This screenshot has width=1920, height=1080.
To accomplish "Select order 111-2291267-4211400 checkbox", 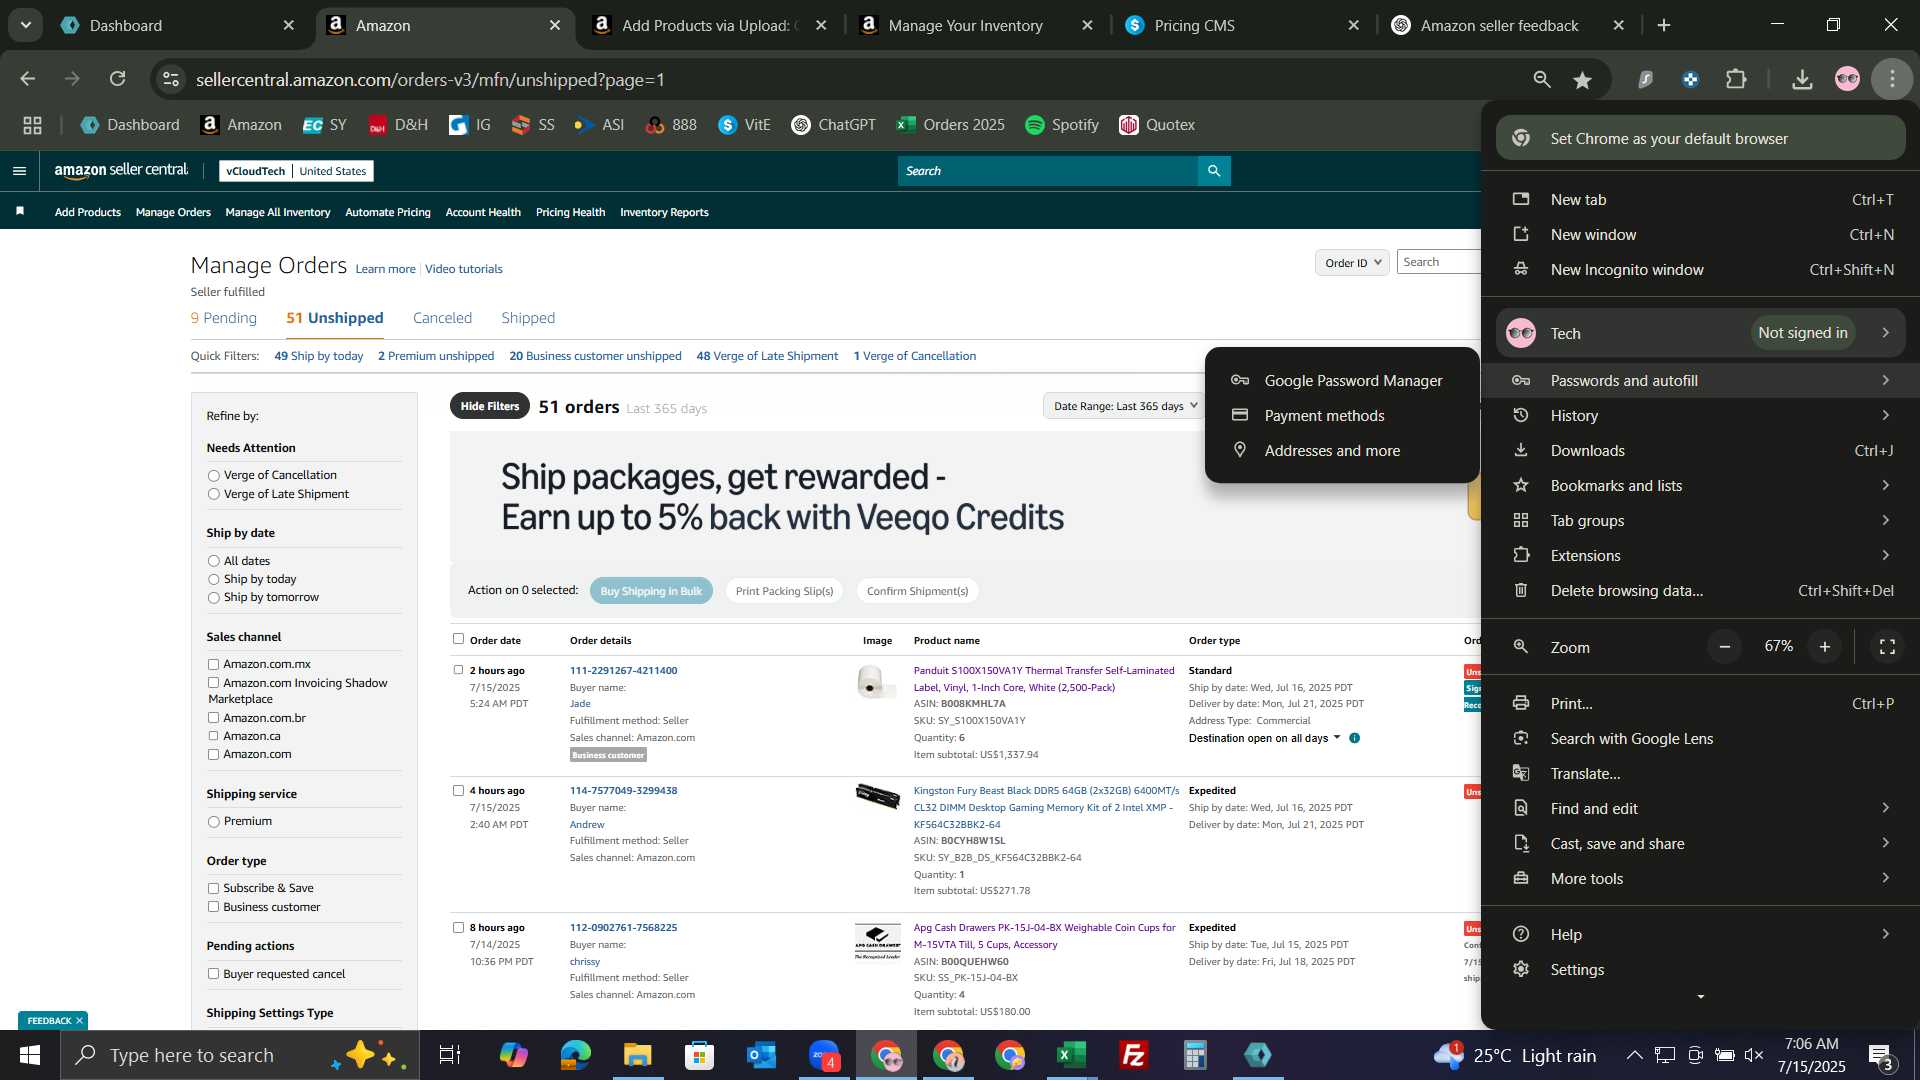I will (x=458, y=670).
